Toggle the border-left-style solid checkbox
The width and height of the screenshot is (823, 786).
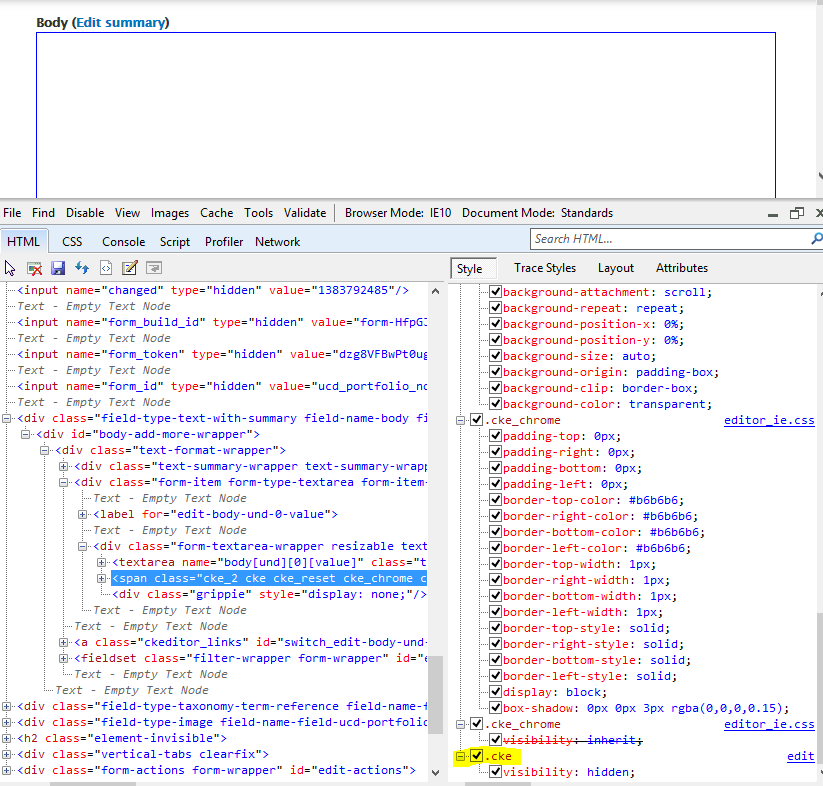(495, 676)
